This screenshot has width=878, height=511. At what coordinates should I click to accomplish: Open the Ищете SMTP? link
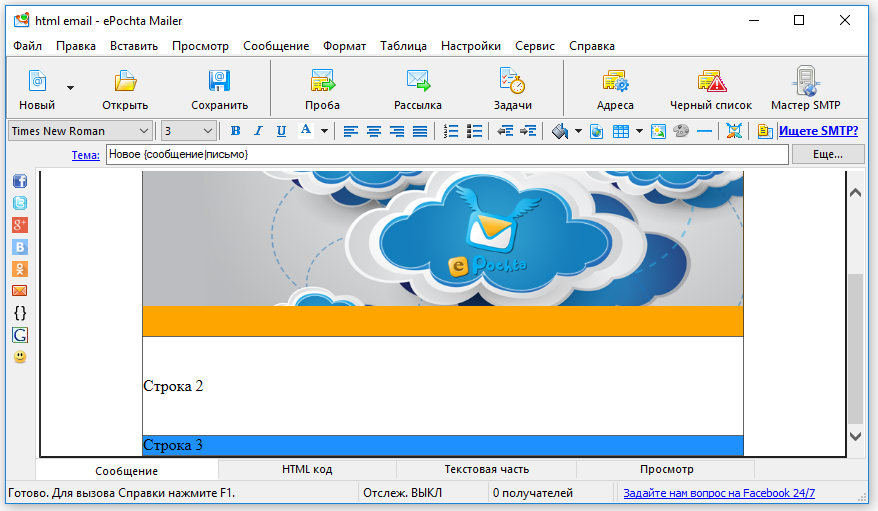click(818, 131)
